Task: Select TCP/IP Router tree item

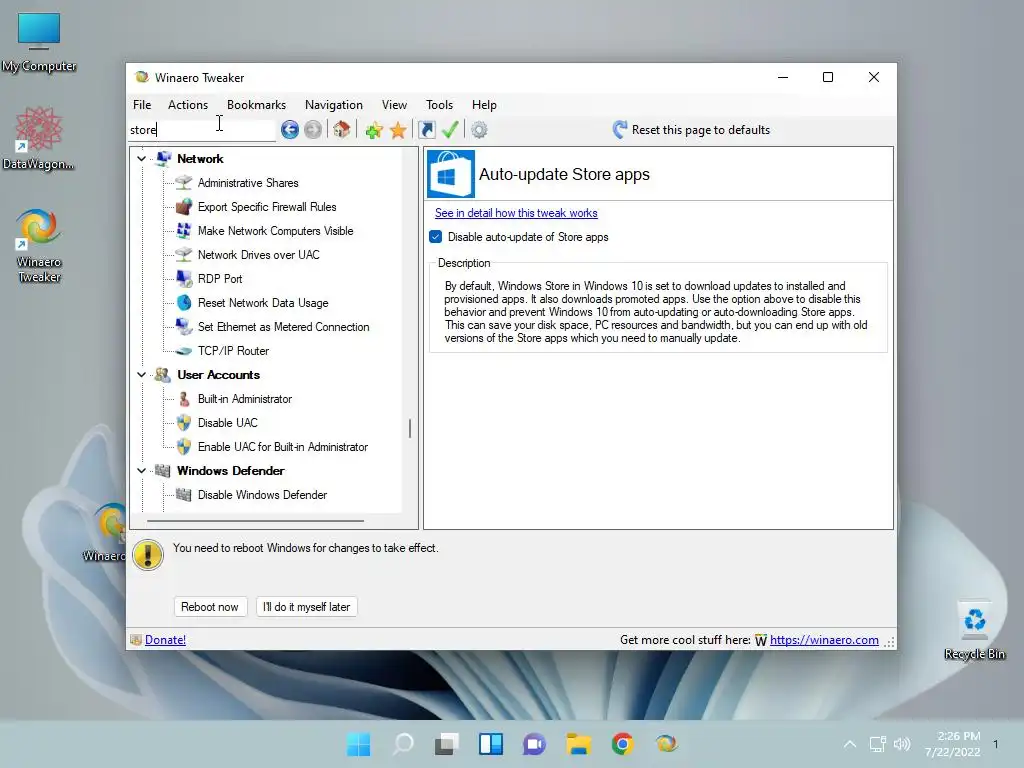Action: (x=233, y=351)
